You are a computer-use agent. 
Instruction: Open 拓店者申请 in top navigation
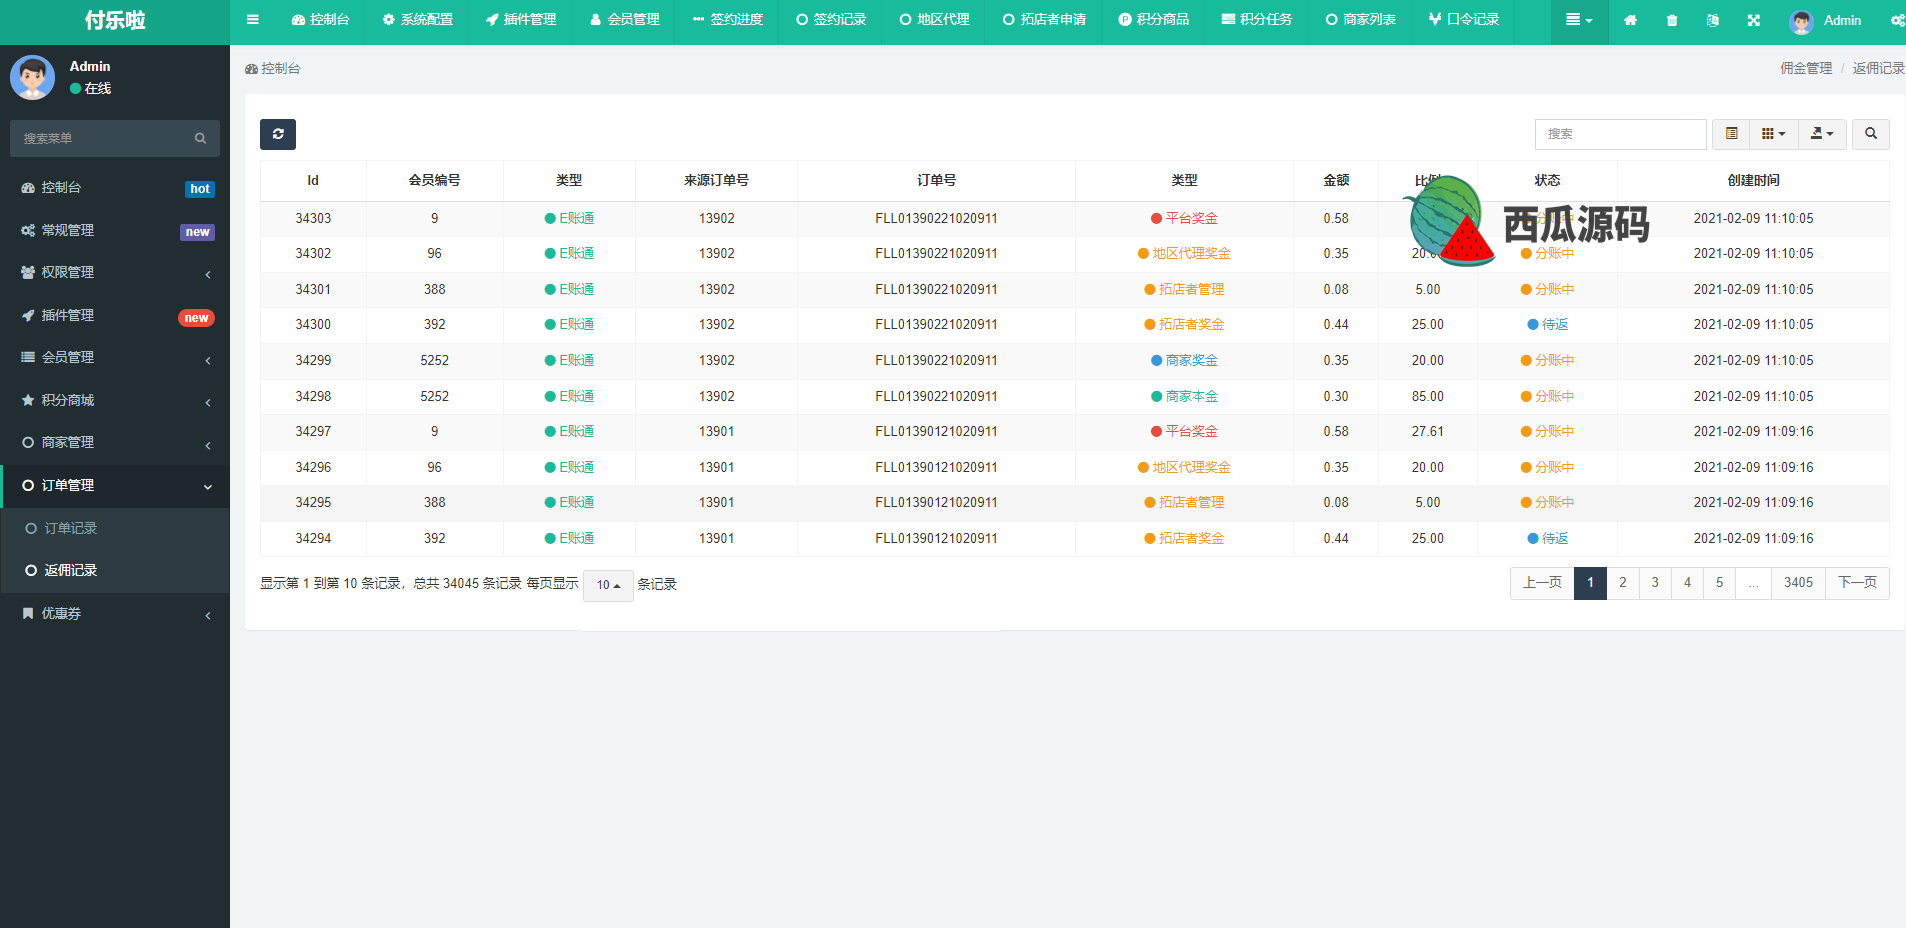pos(1044,21)
